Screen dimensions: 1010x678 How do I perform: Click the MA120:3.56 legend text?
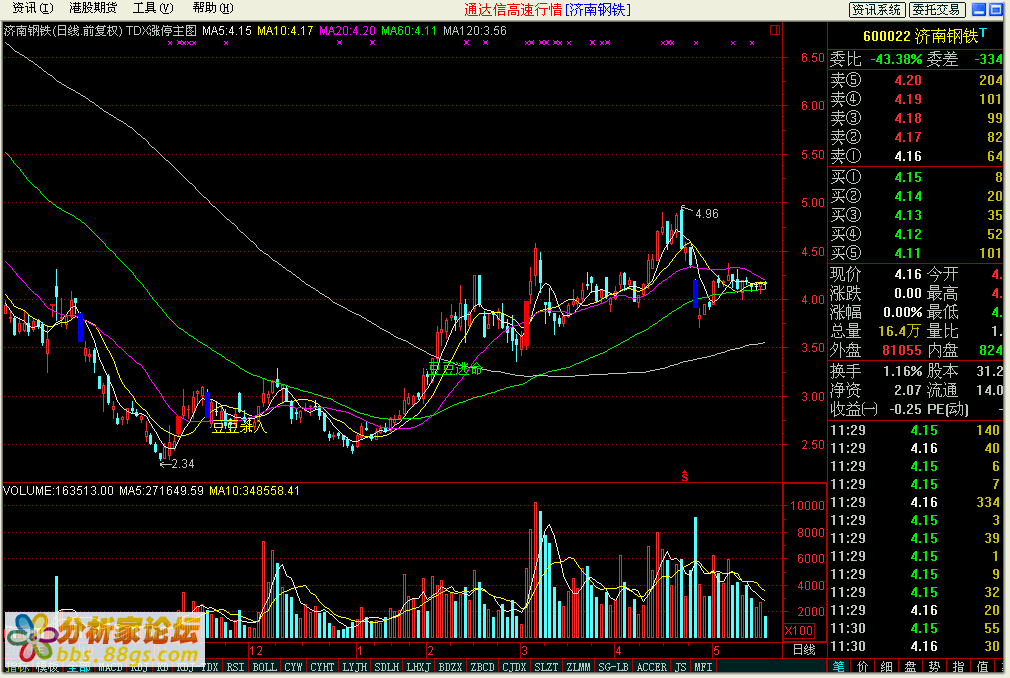pyautogui.click(x=475, y=30)
